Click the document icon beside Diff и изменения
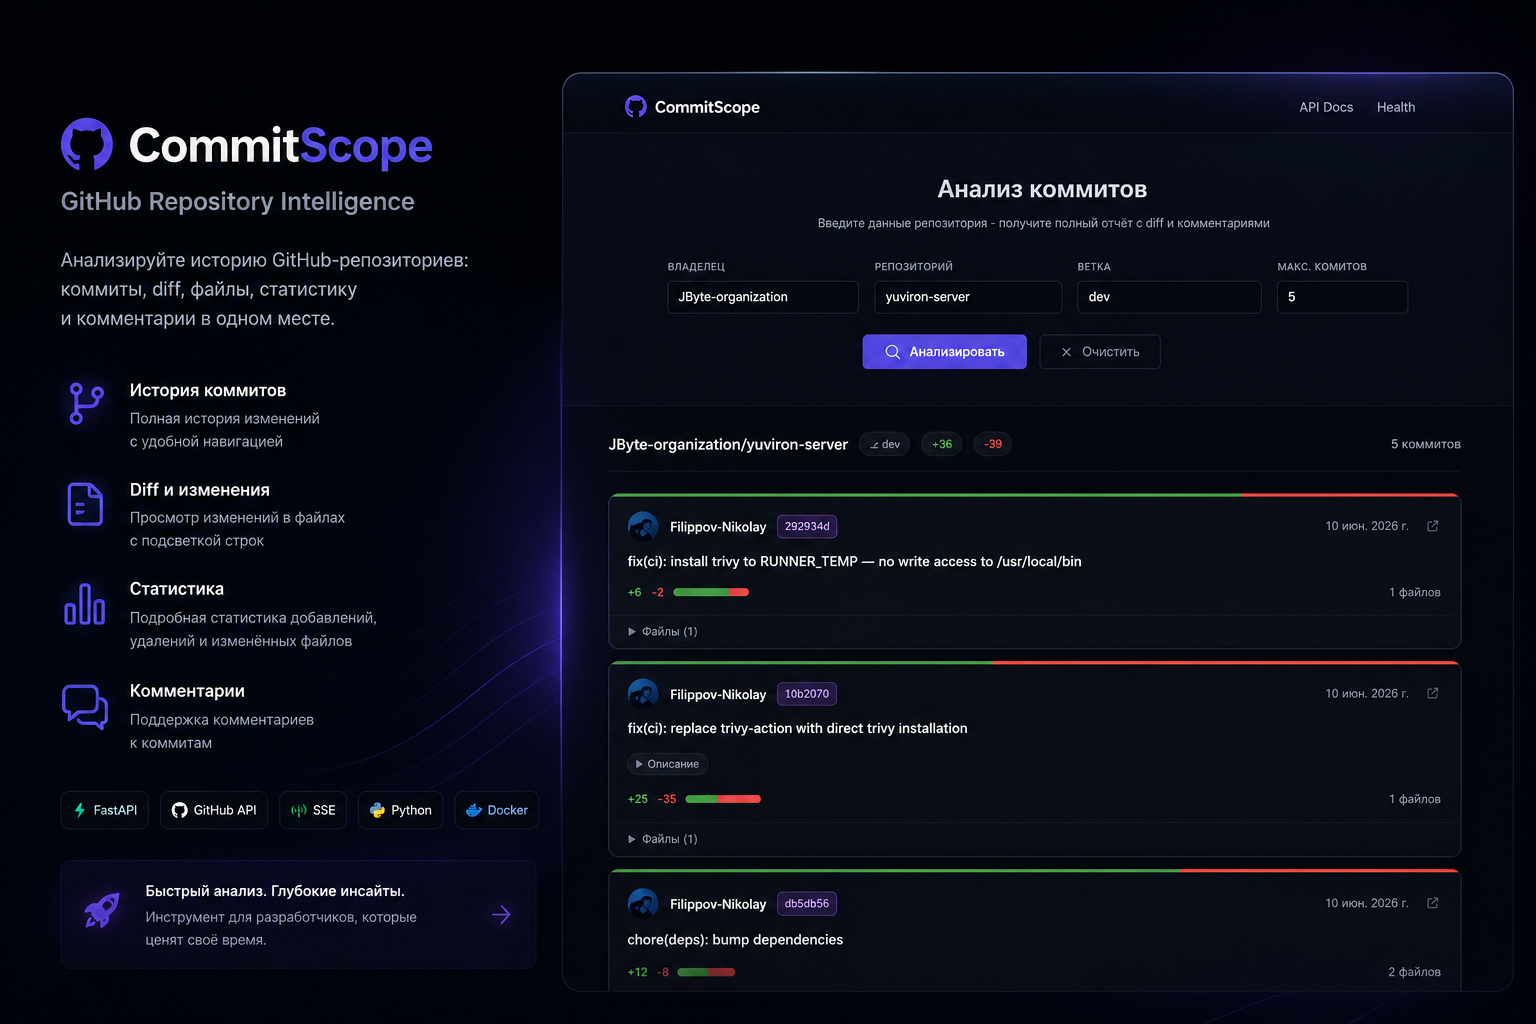Viewport: 1536px width, 1024px height. point(85,504)
